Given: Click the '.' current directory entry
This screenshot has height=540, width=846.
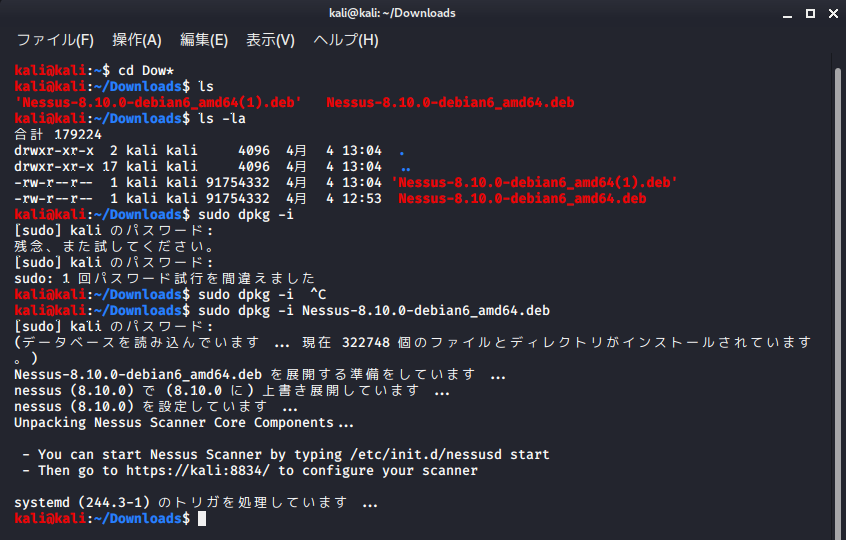Looking at the screenshot, I should (402, 153).
